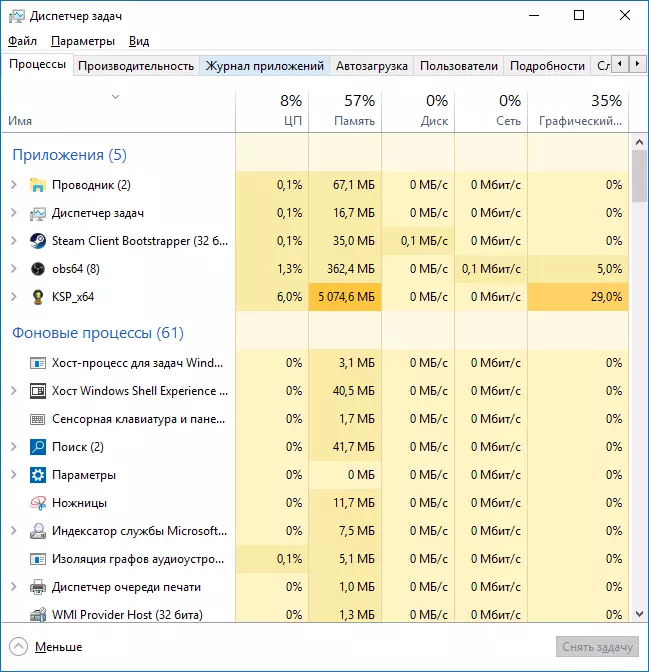
Task: Click the Steam Client Bootstrapper icon
Action: point(38,241)
